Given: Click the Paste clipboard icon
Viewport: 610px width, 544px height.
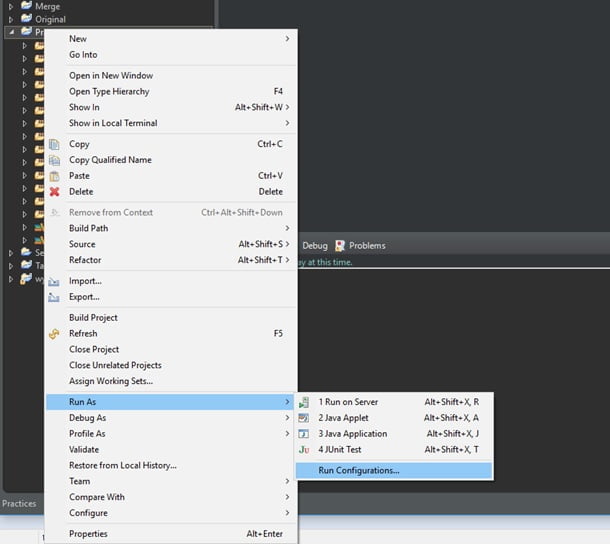Looking at the screenshot, I should coord(54,176).
